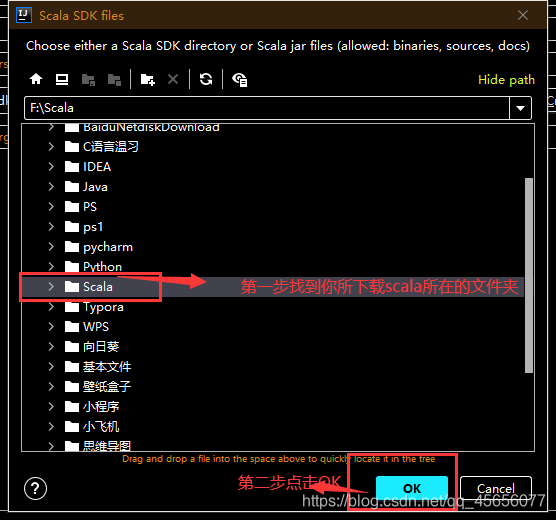Select the C语言温习 folder

pyautogui.click(x=101, y=146)
